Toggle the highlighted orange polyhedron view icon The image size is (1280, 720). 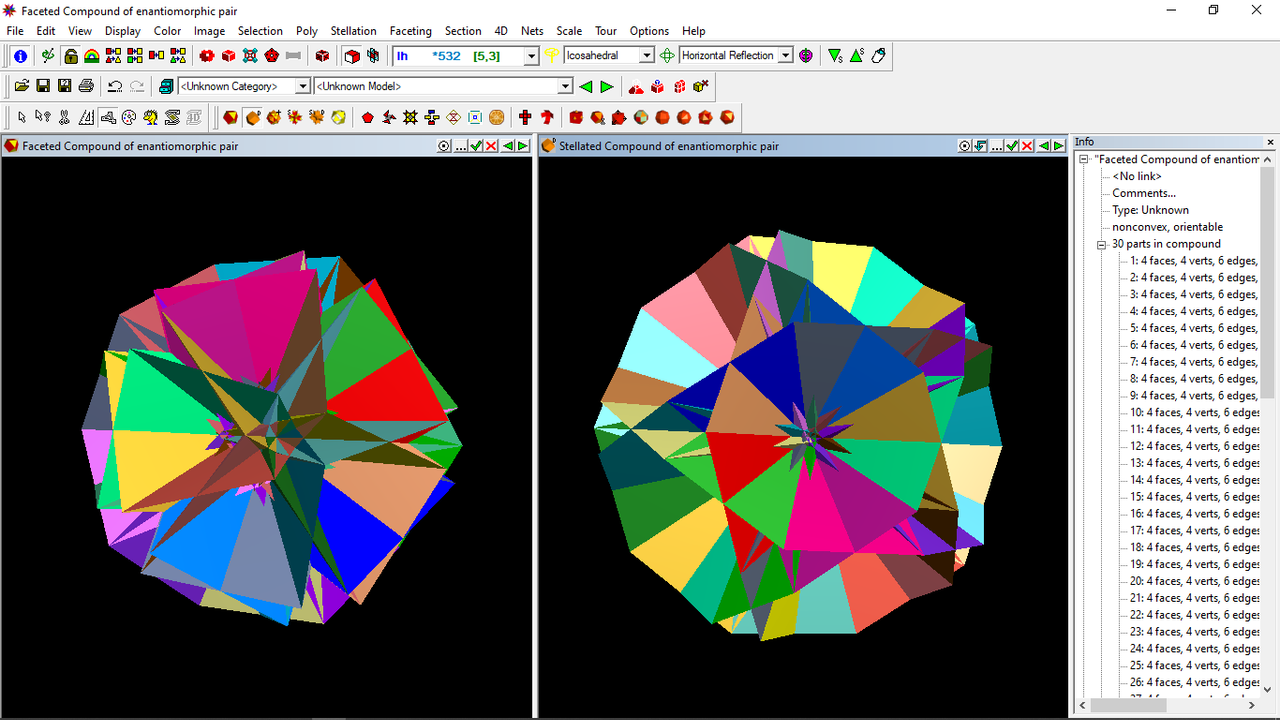(x=253, y=117)
